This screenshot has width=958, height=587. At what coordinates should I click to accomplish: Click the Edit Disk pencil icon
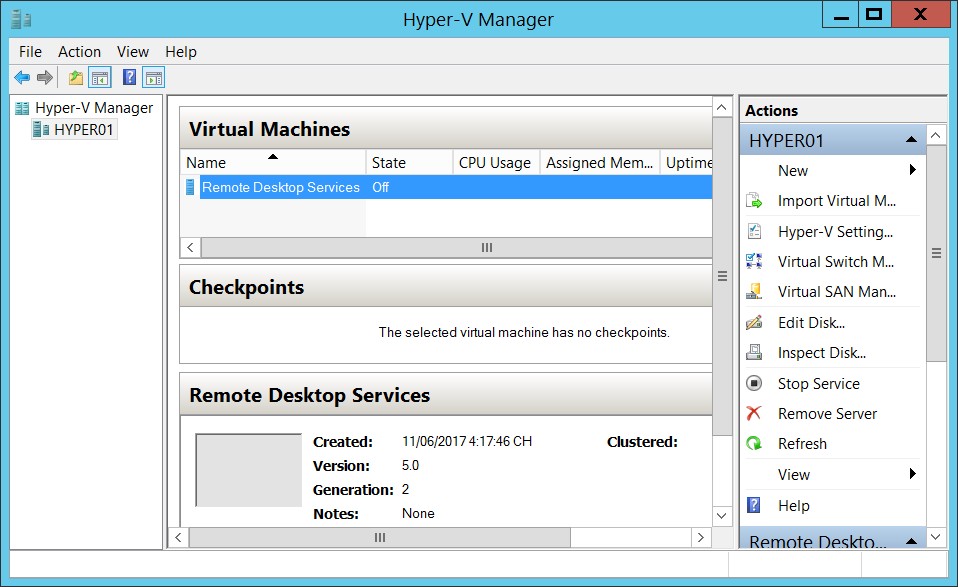[x=754, y=322]
